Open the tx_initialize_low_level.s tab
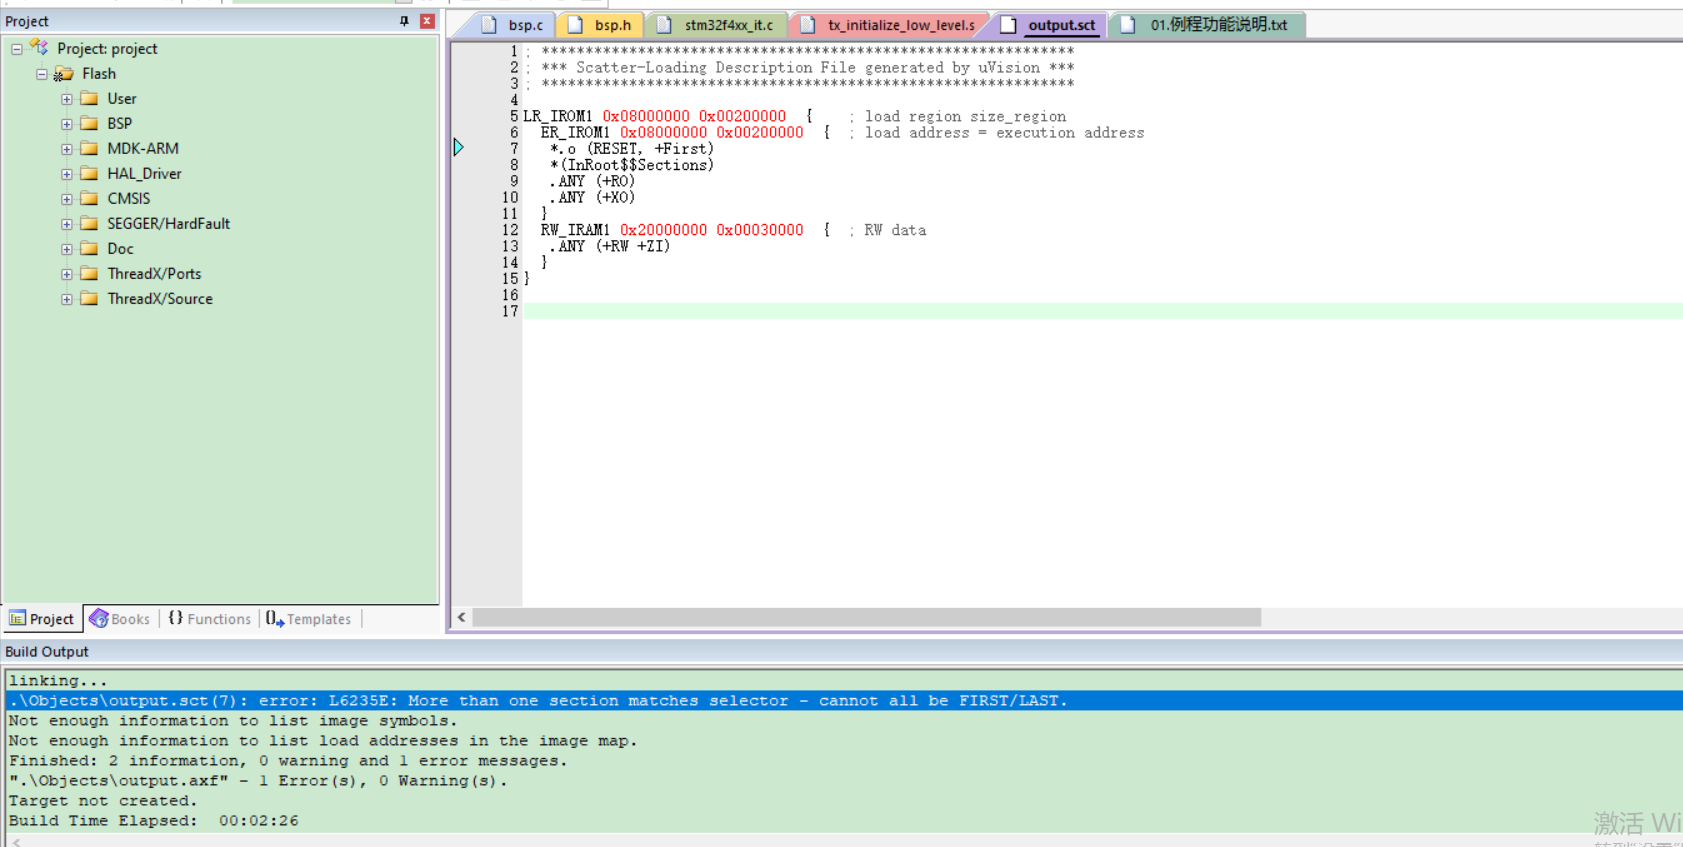Viewport: 1683px width, 847px height. 889,25
